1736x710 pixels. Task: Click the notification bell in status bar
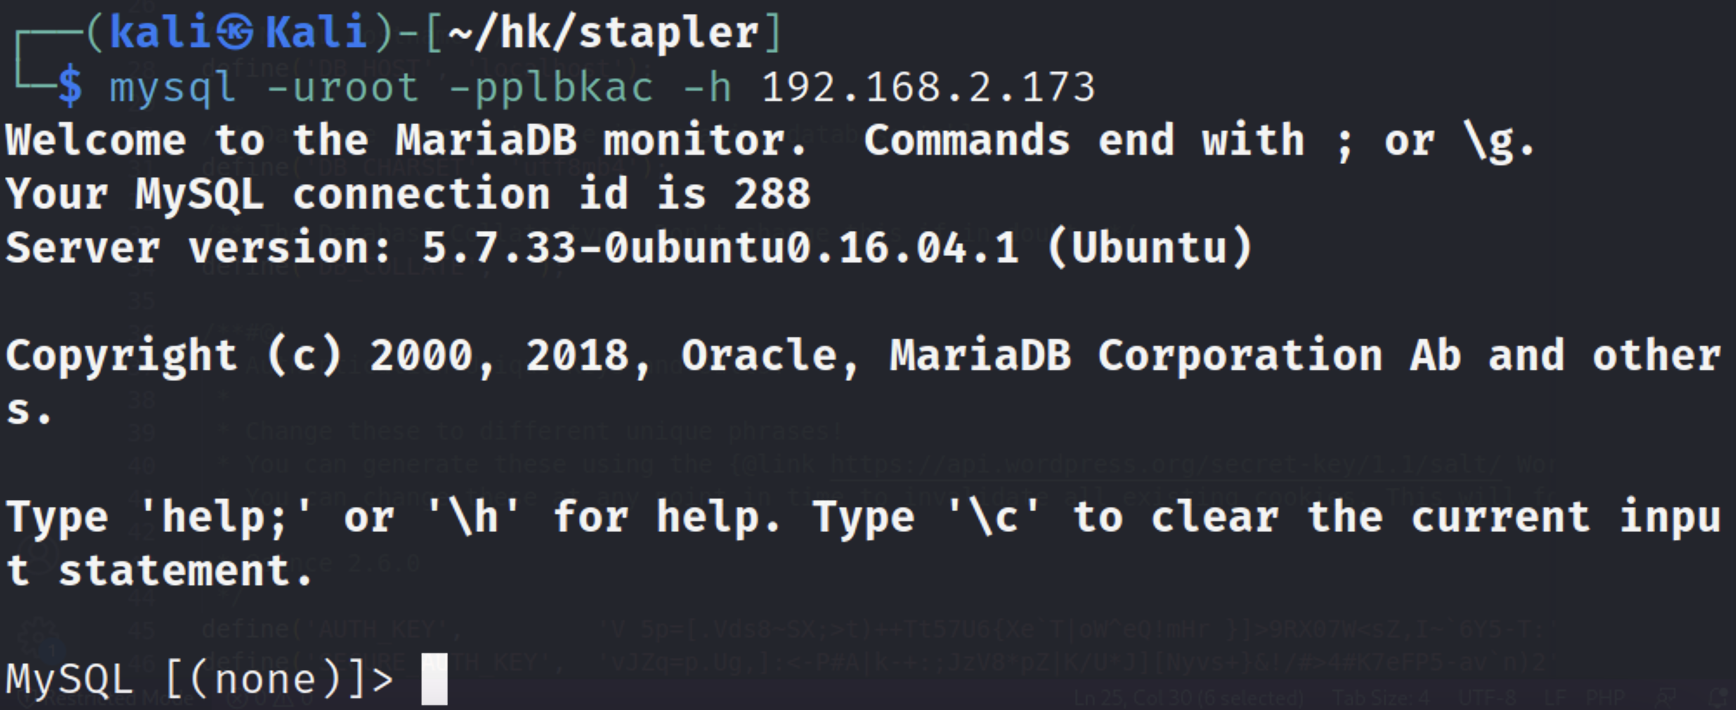click(1719, 697)
